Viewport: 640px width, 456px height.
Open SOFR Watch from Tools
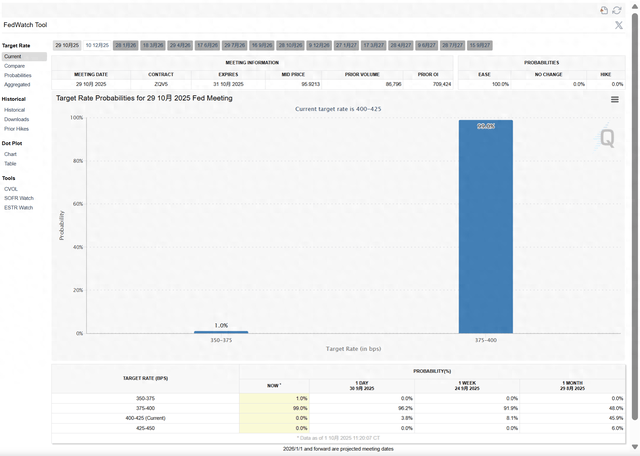click(18, 198)
